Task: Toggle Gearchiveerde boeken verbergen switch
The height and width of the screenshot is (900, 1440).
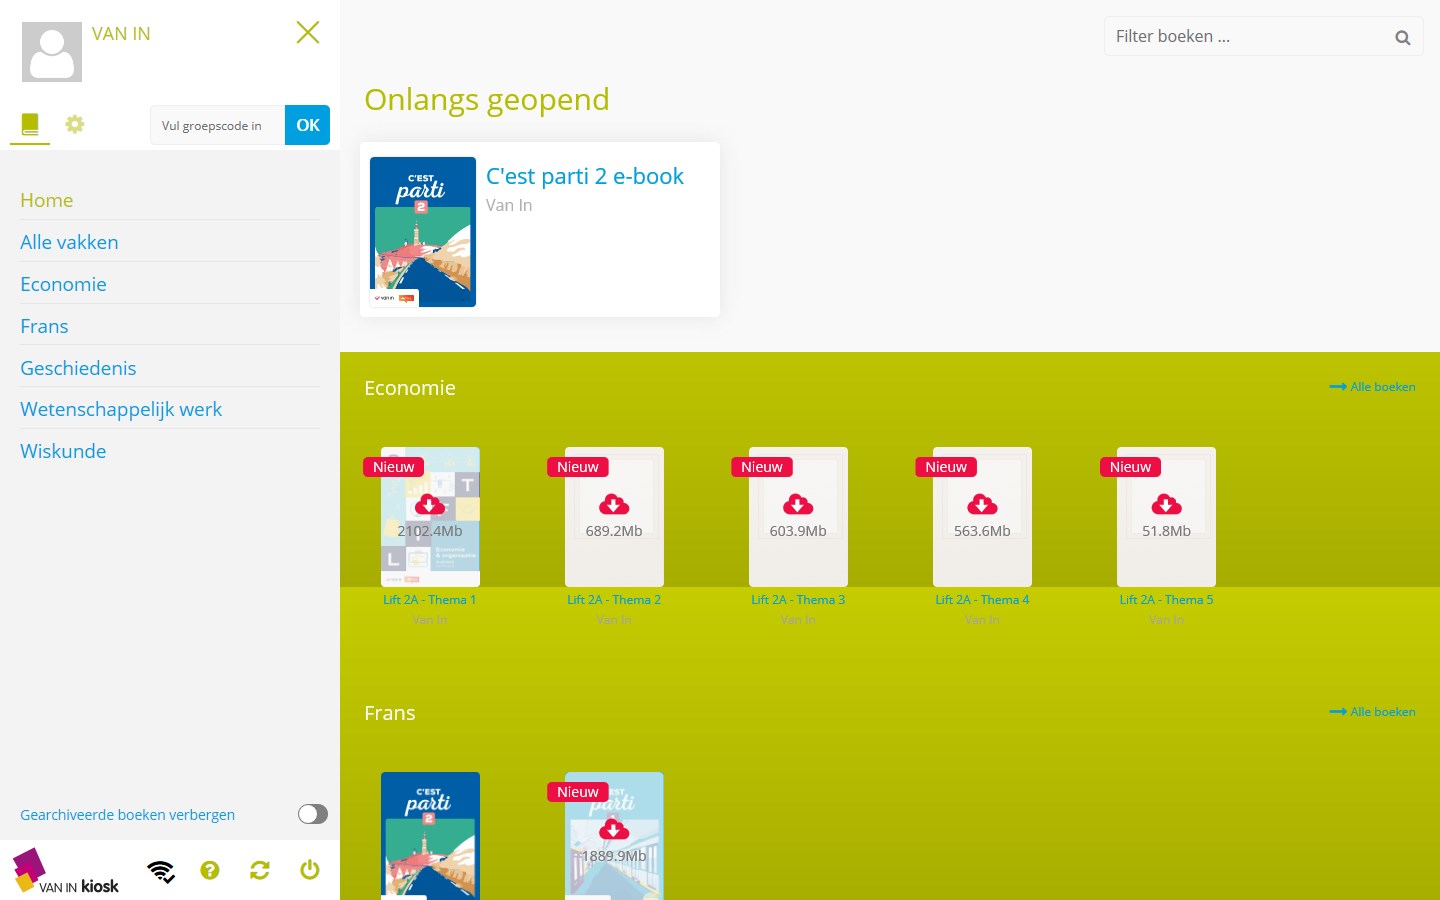Action: point(313,814)
